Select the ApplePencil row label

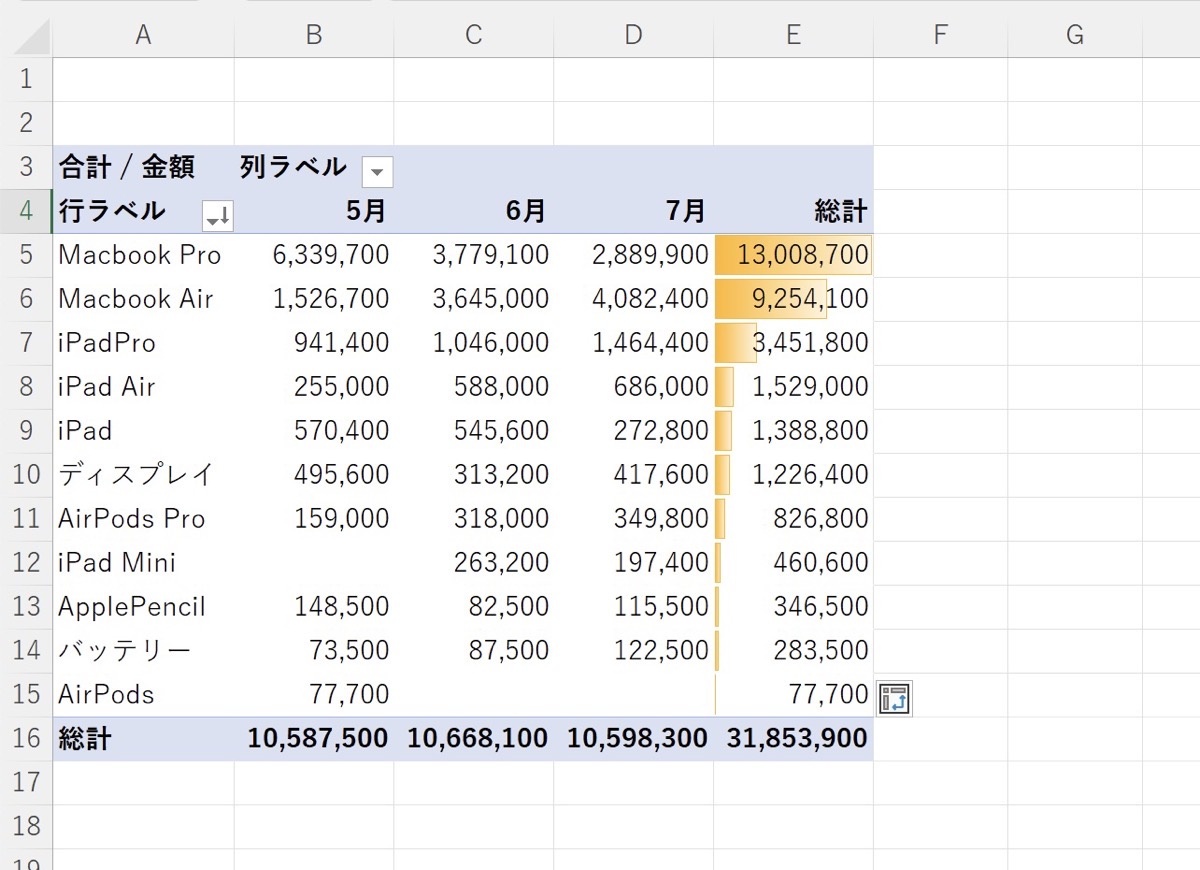click(143, 607)
